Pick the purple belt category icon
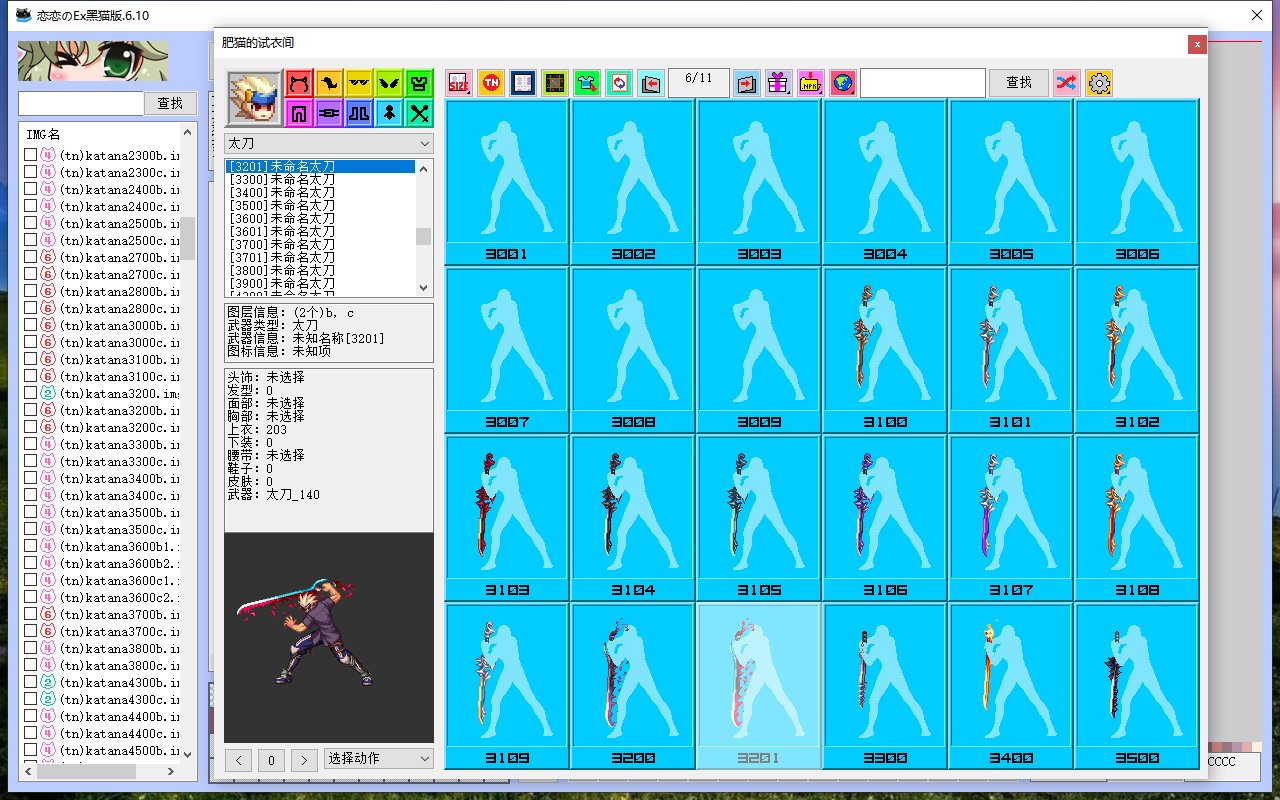Image resolution: width=1280 pixels, height=800 pixels. point(329,113)
